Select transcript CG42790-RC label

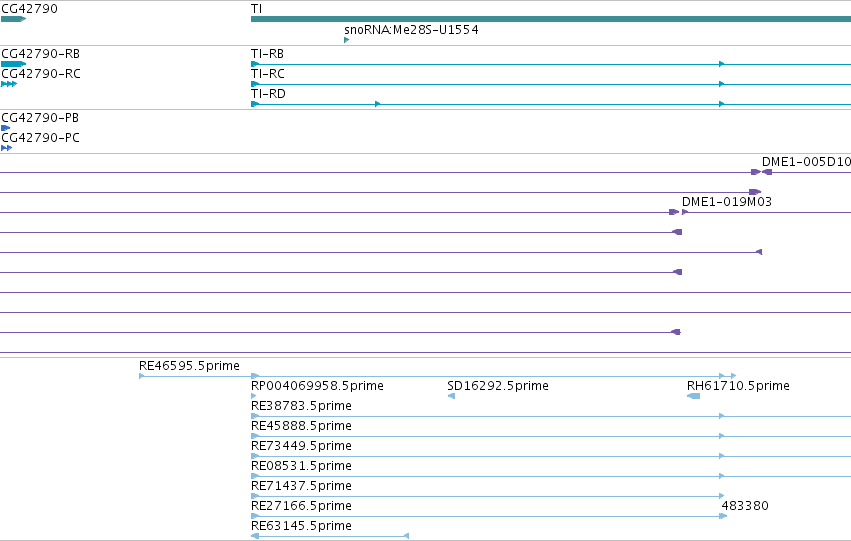[x=41, y=74]
